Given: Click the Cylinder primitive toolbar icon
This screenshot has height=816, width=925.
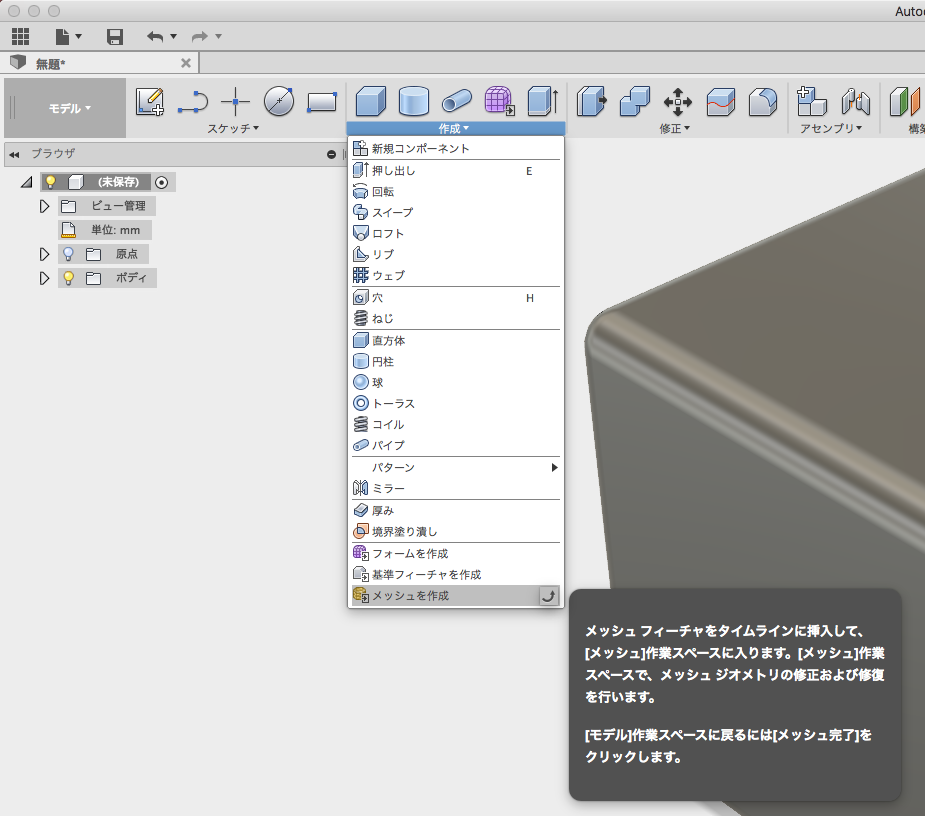Looking at the screenshot, I should 414,101.
